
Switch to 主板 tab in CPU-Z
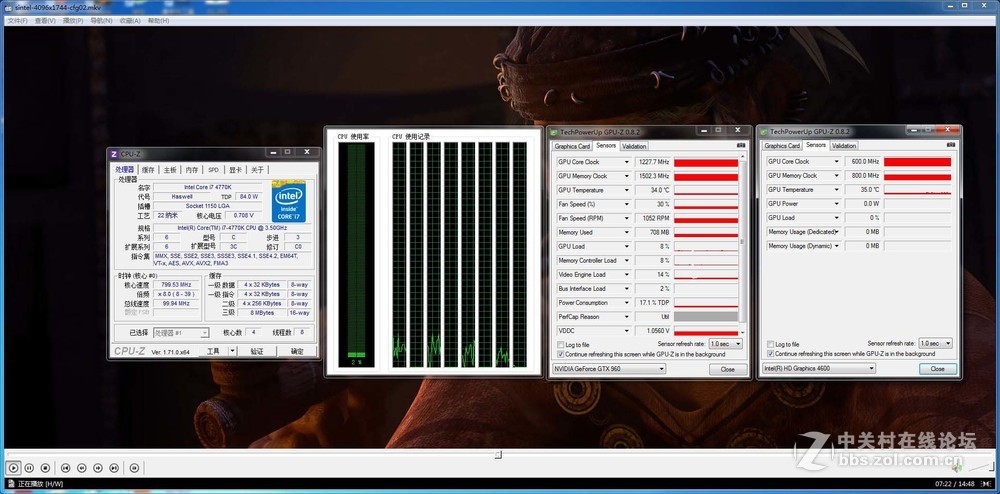[x=170, y=170]
